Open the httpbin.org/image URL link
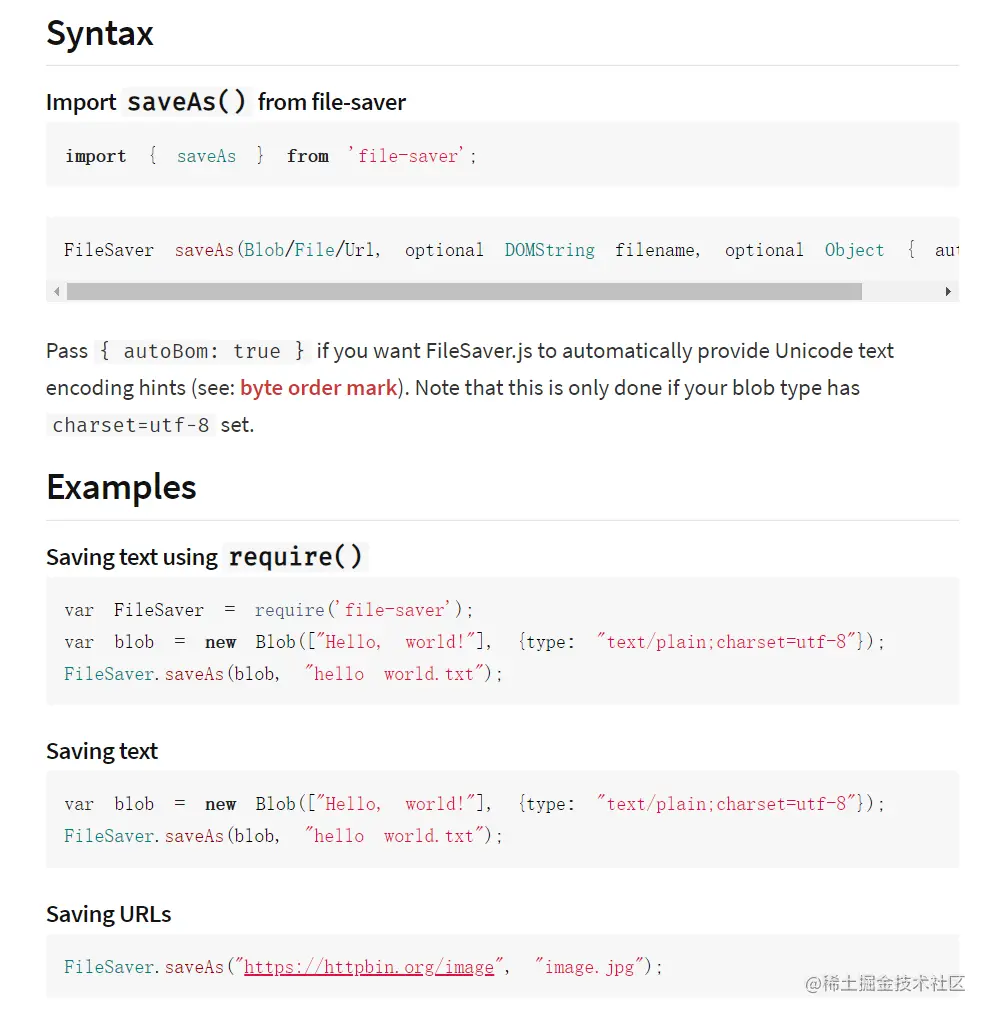 pos(369,967)
